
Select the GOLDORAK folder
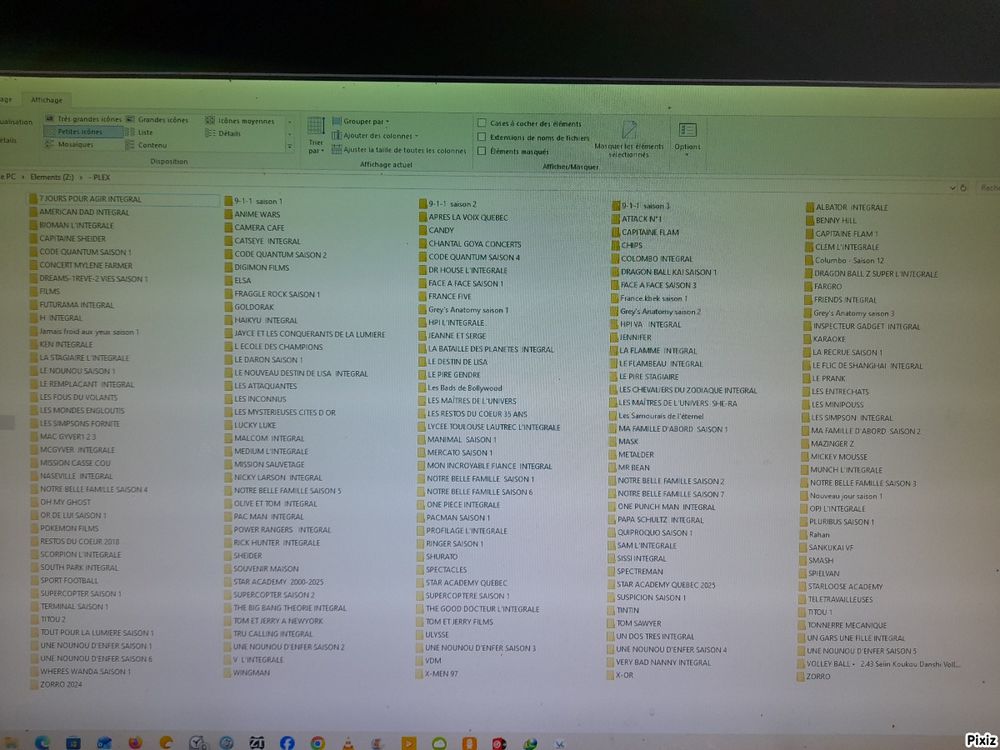point(254,307)
